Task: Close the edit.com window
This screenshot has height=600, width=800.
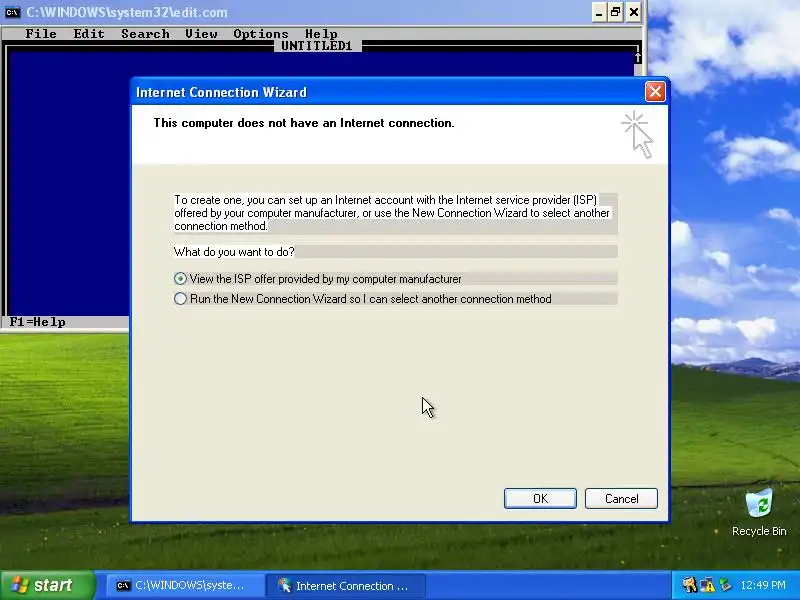Action: 633,12
